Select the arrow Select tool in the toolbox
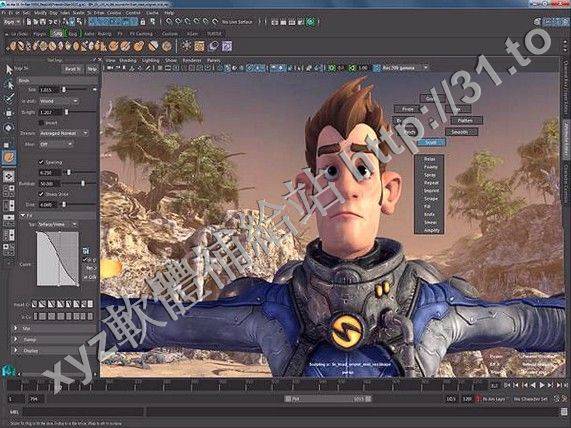This screenshot has width=571, height=428. tap(9, 69)
